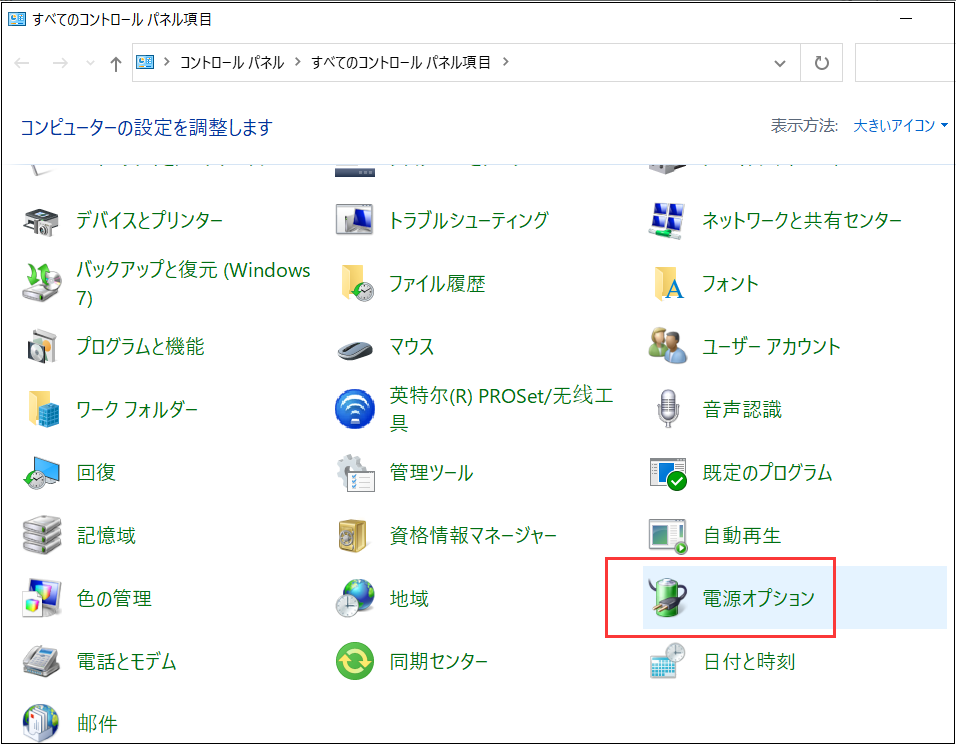Open the 表示方法 大きいアイコン dropdown
The width and height of the screenshot is (956, 745).
point(900,126)
